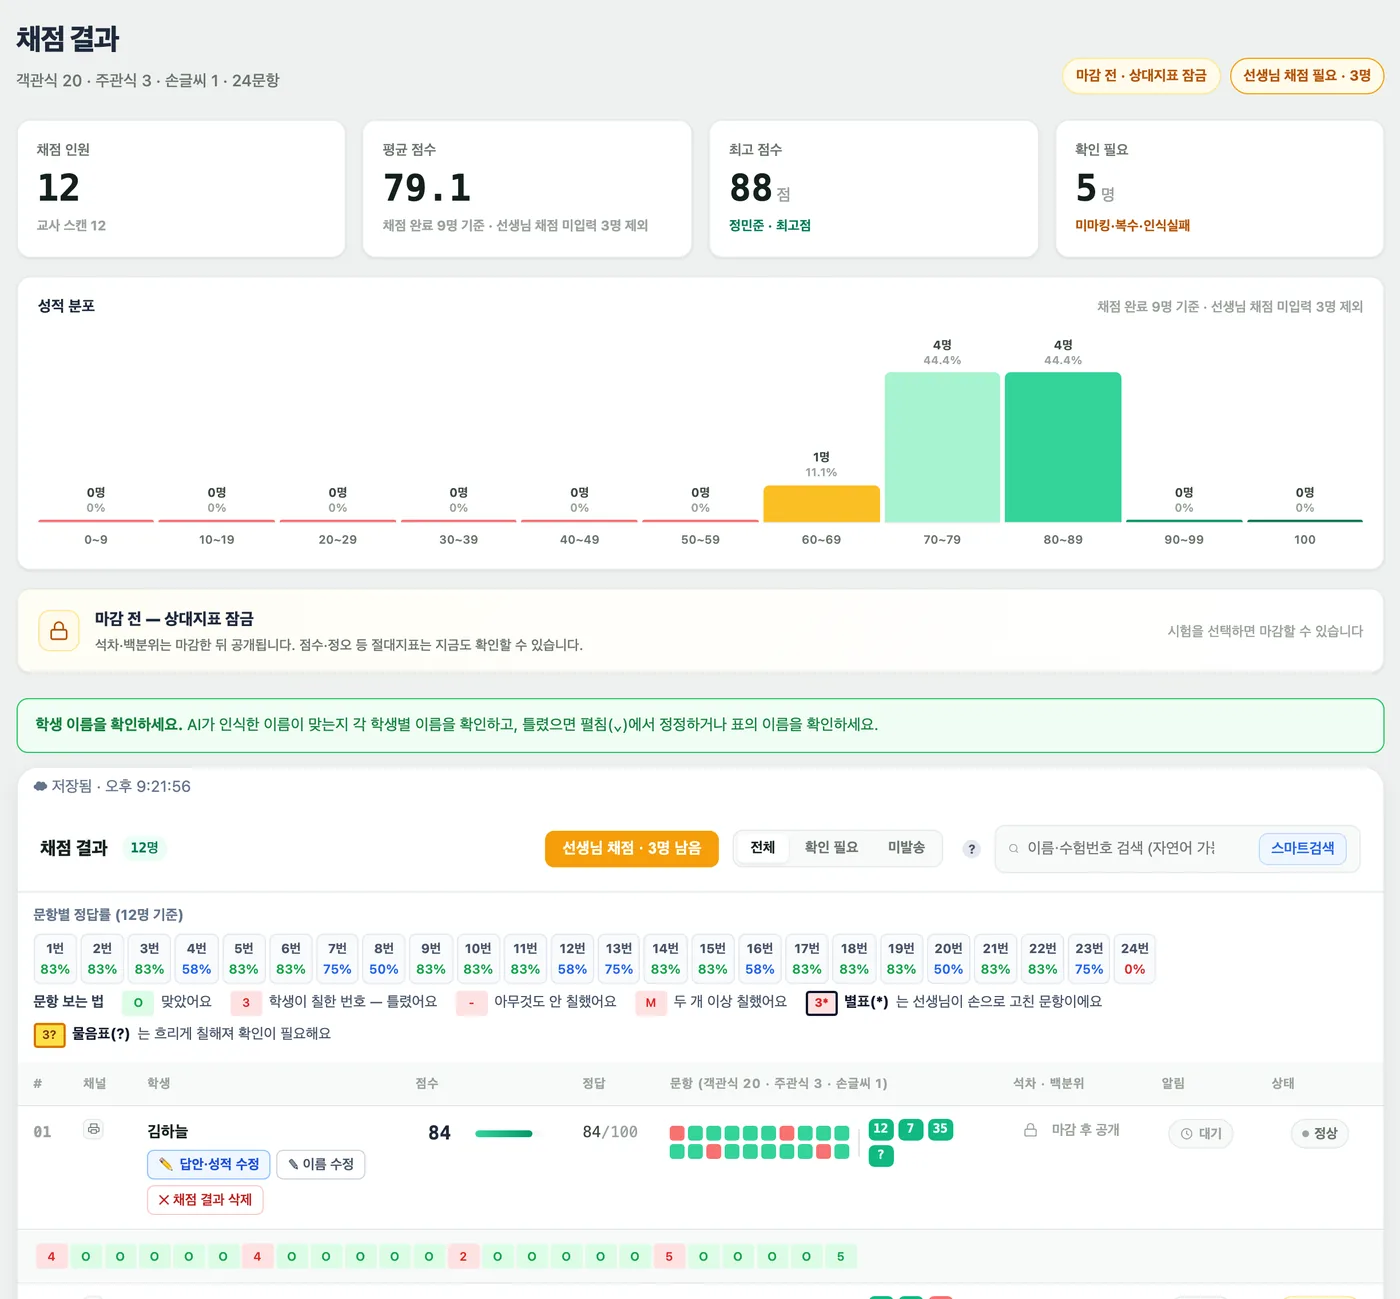
Task: Select the 20번 50% question chip
Action: point(948,959)
